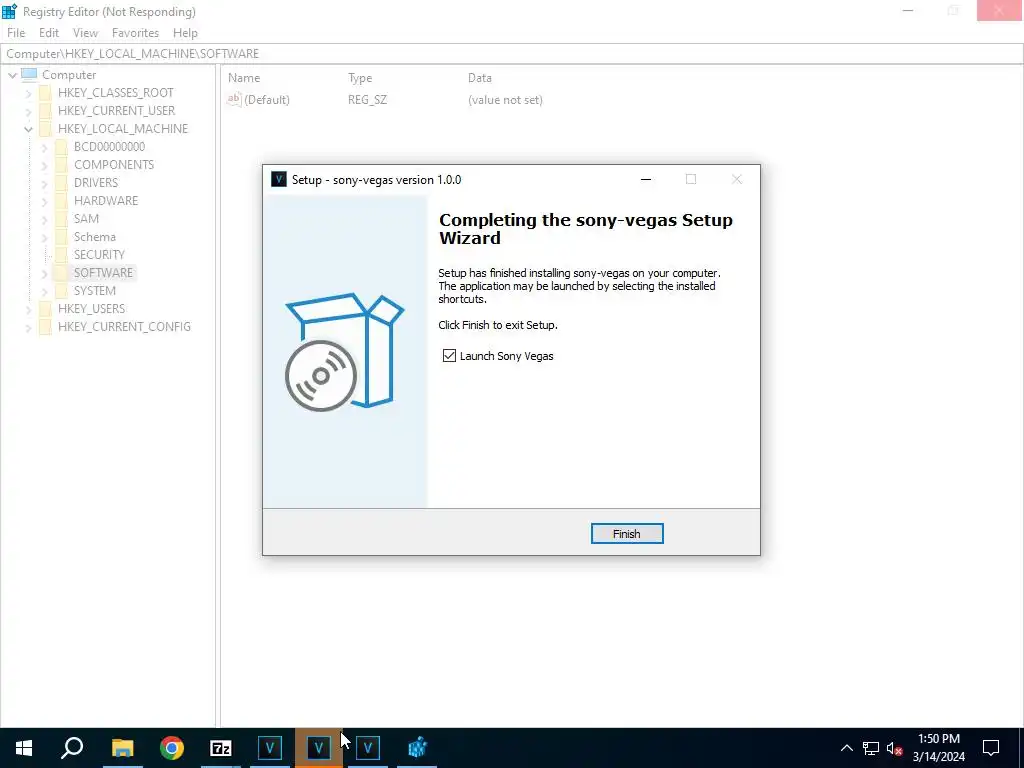The width and height of the screenshot is (1024, 768).
Task: Collapse the HKEY_LOCAL_MACHINE chevron
Action: pyautogui.click(x=28, y=129)
